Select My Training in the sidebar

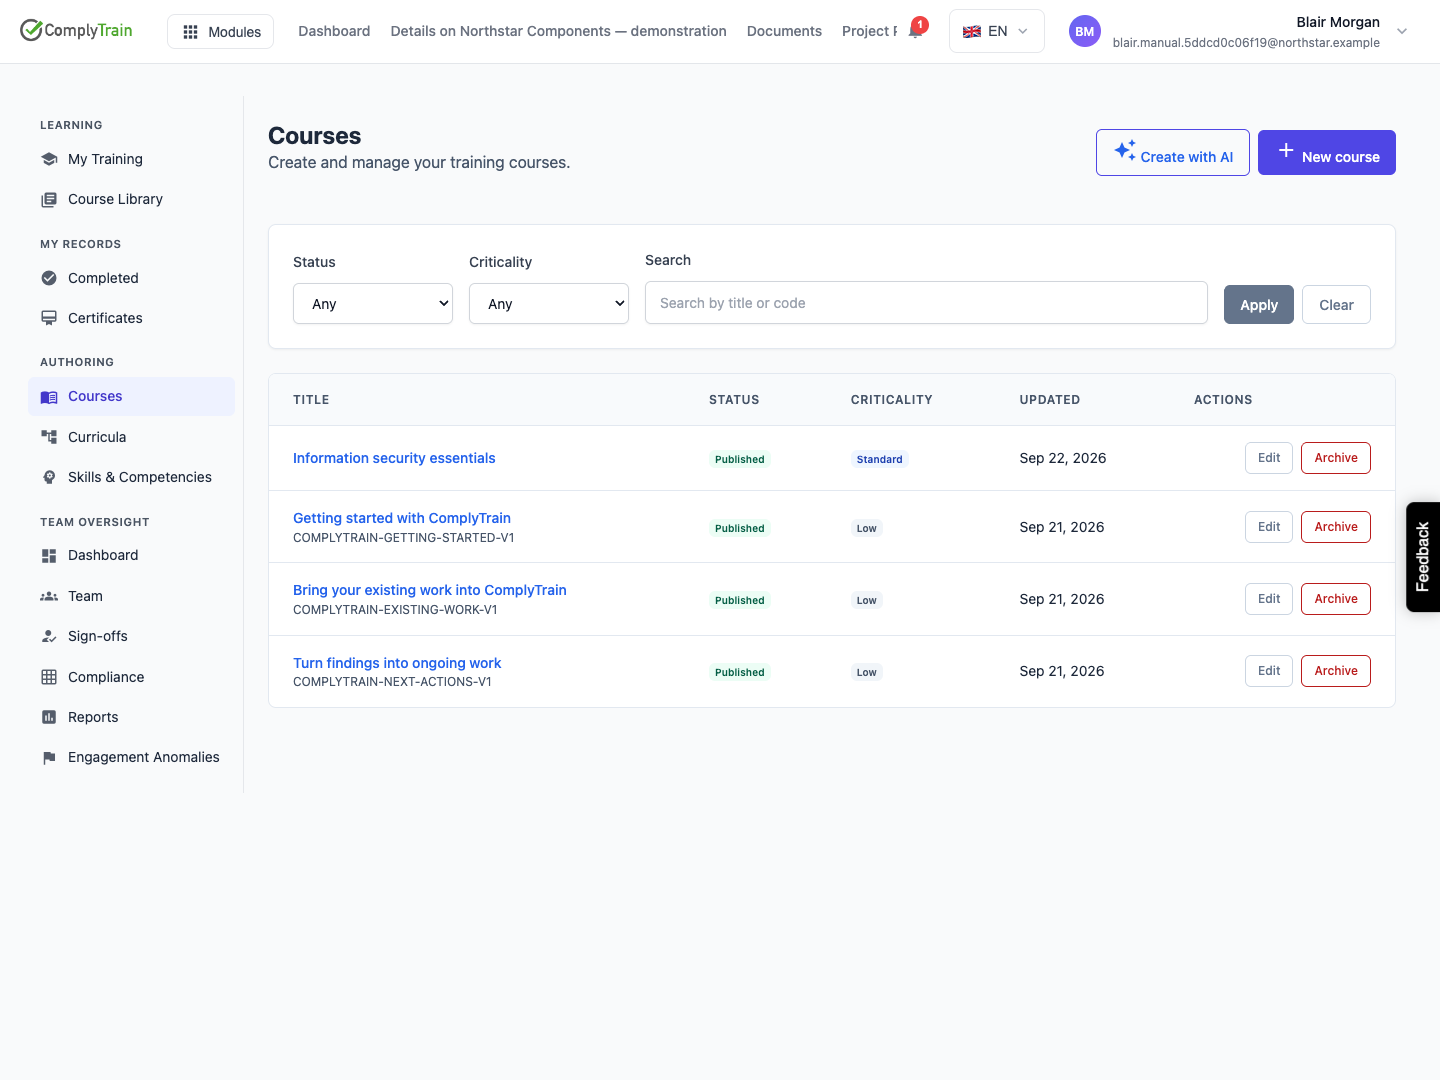pyautogui.click(x=131, y=159)
